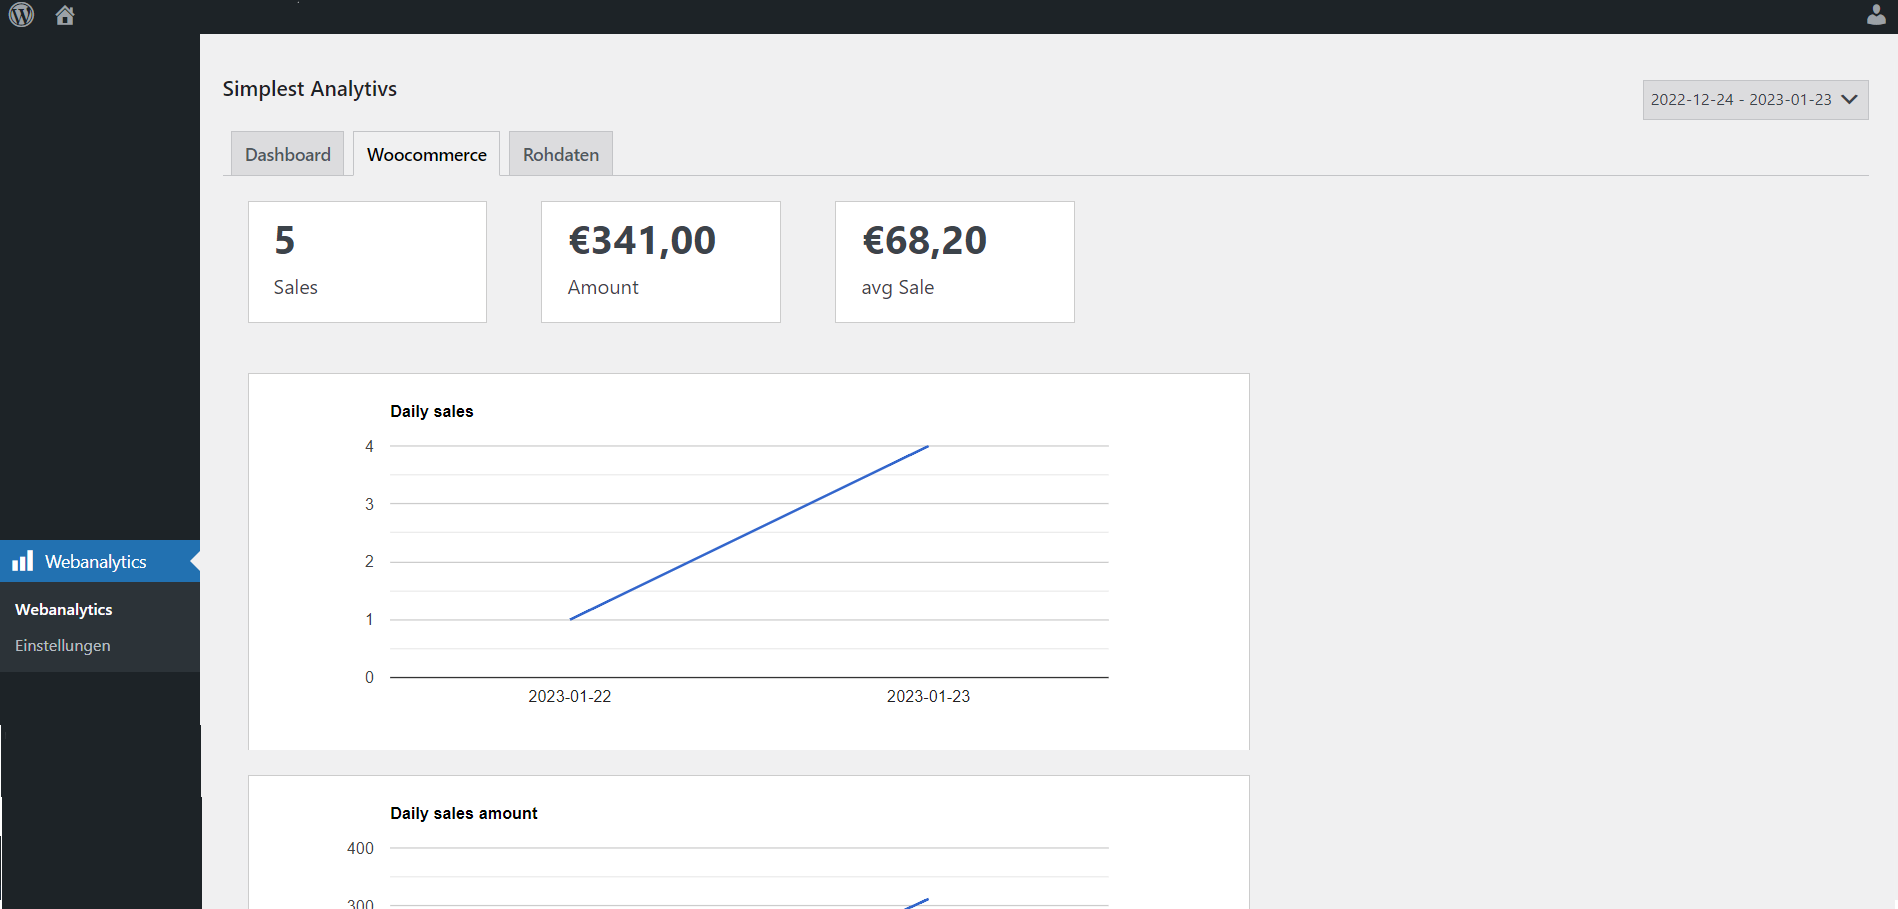Click the Daily sales line start at 2023-01-22
1898x909 pixels.
pos(570,619)
